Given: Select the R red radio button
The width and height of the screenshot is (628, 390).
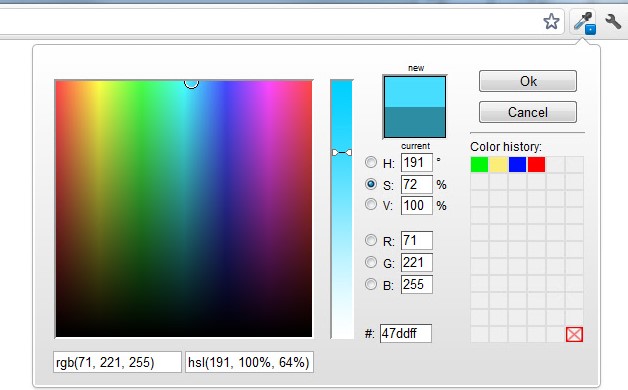Looking at the screenshot, I should [x=371, y=240].
